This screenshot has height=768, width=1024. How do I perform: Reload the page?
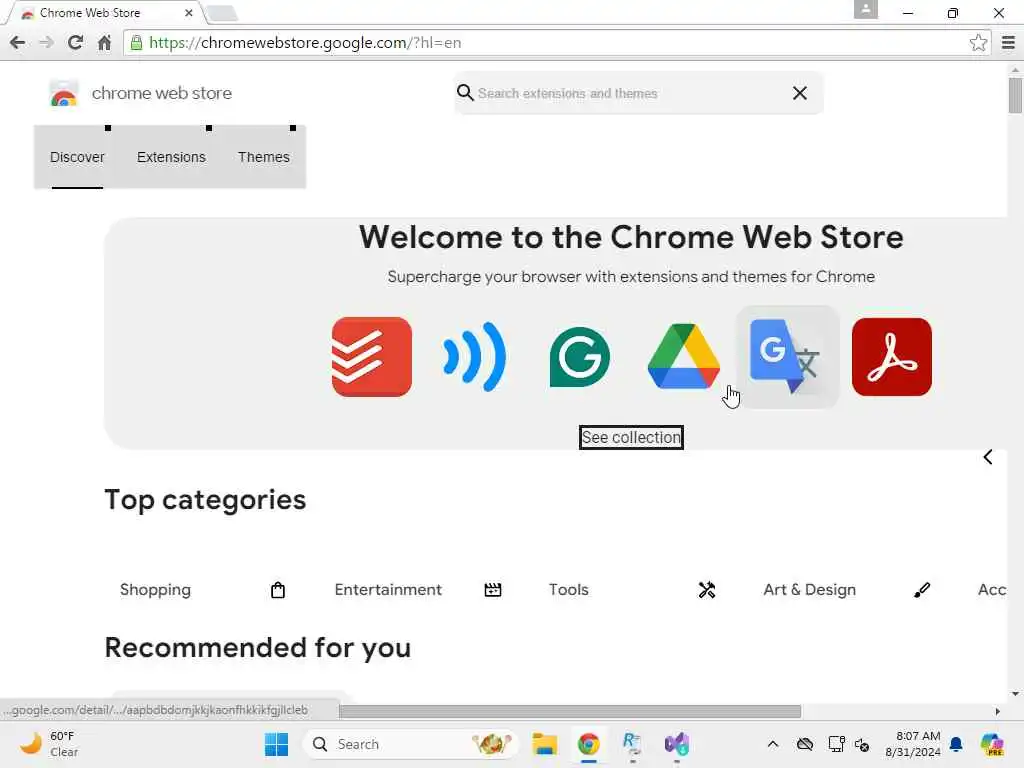(x=75, y=43)
